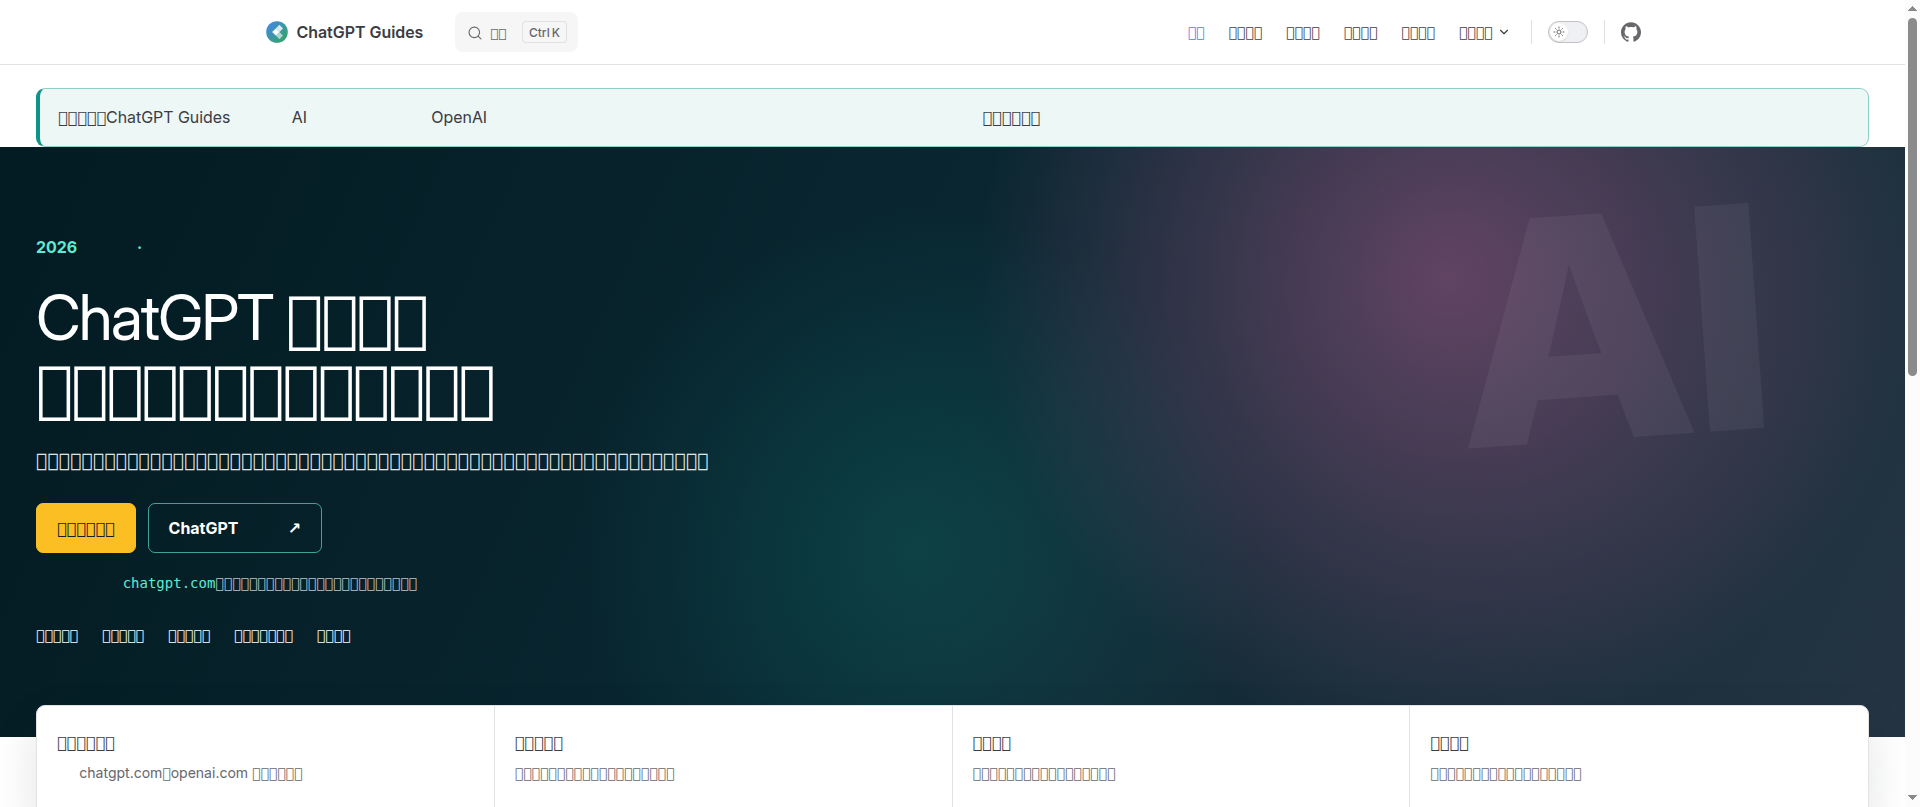Select the highlighted blue header navigation link
The image size is (1920, 807).
(1196, 33)
